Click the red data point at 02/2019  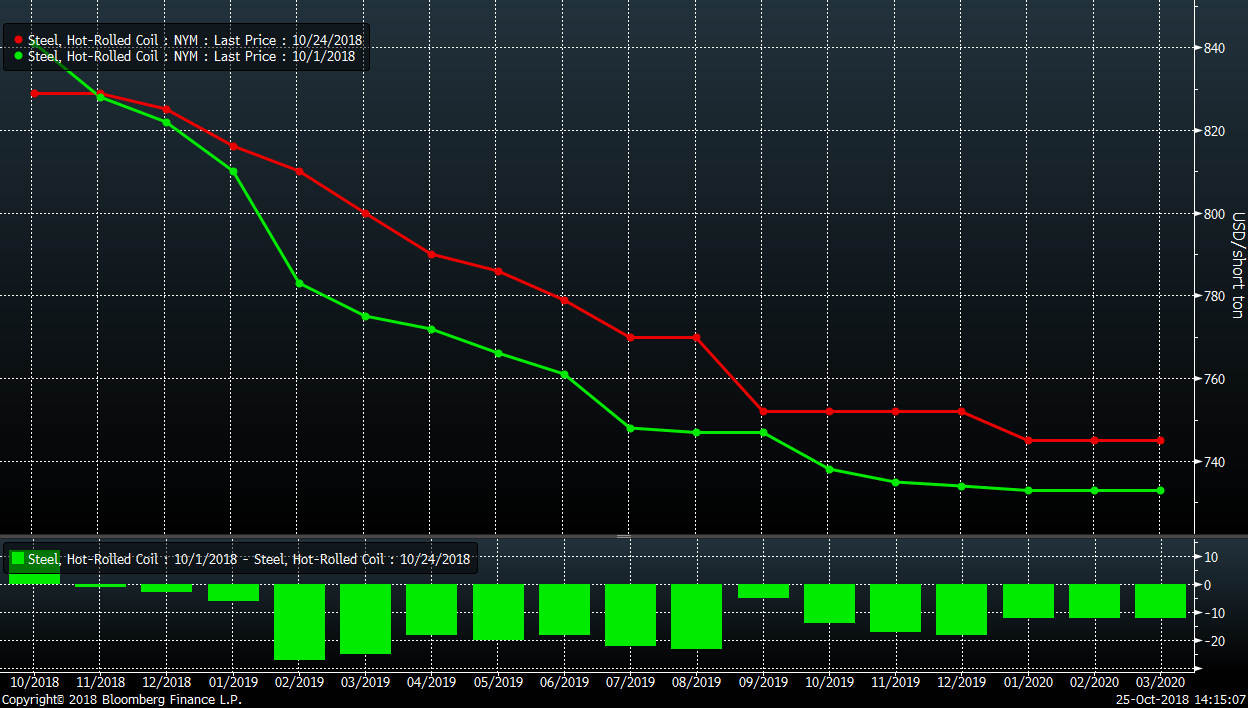pos(299,171)
